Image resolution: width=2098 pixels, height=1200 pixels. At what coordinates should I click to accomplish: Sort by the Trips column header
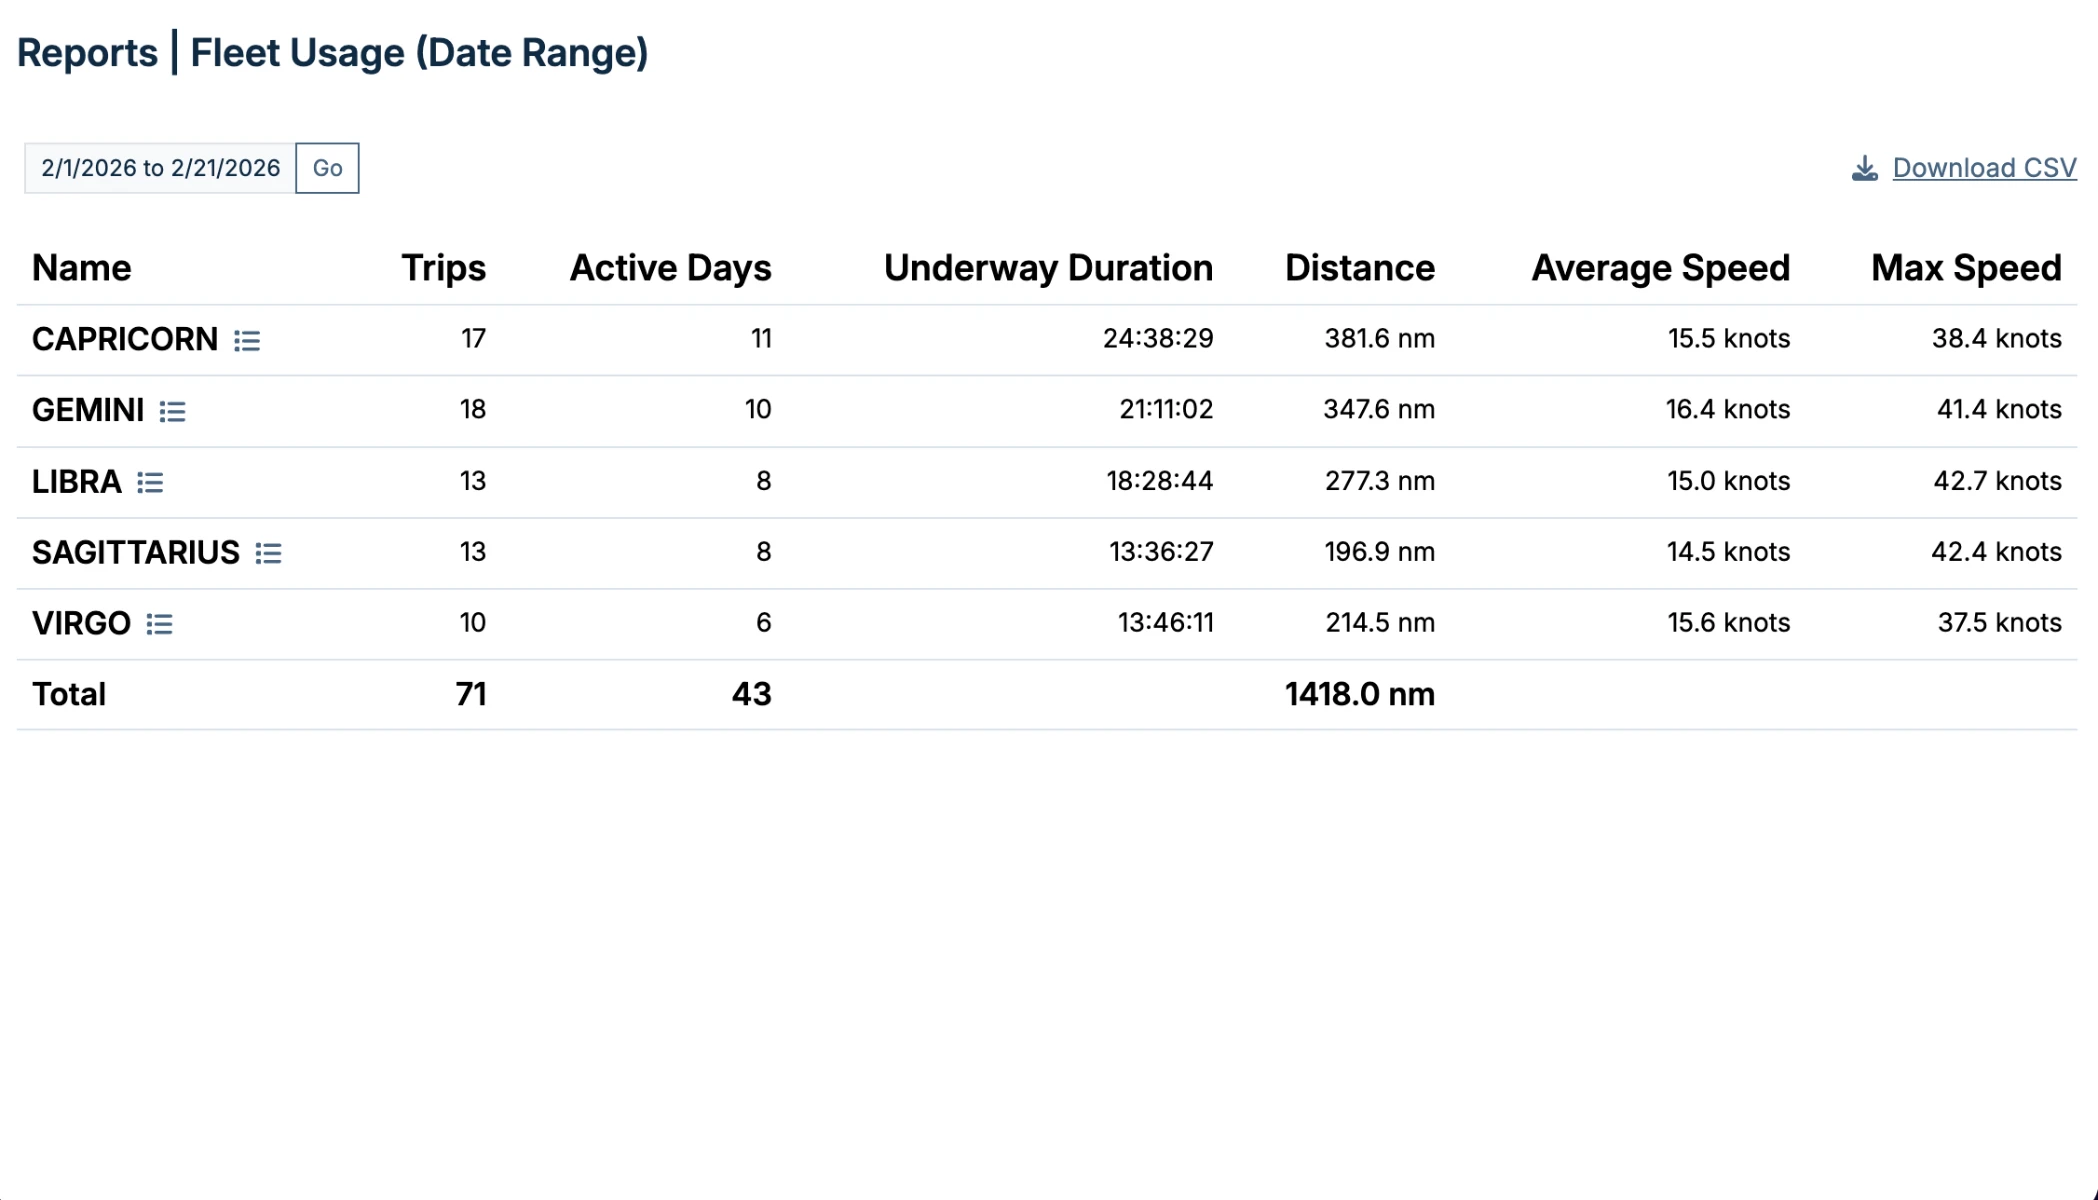coord(443,268)
